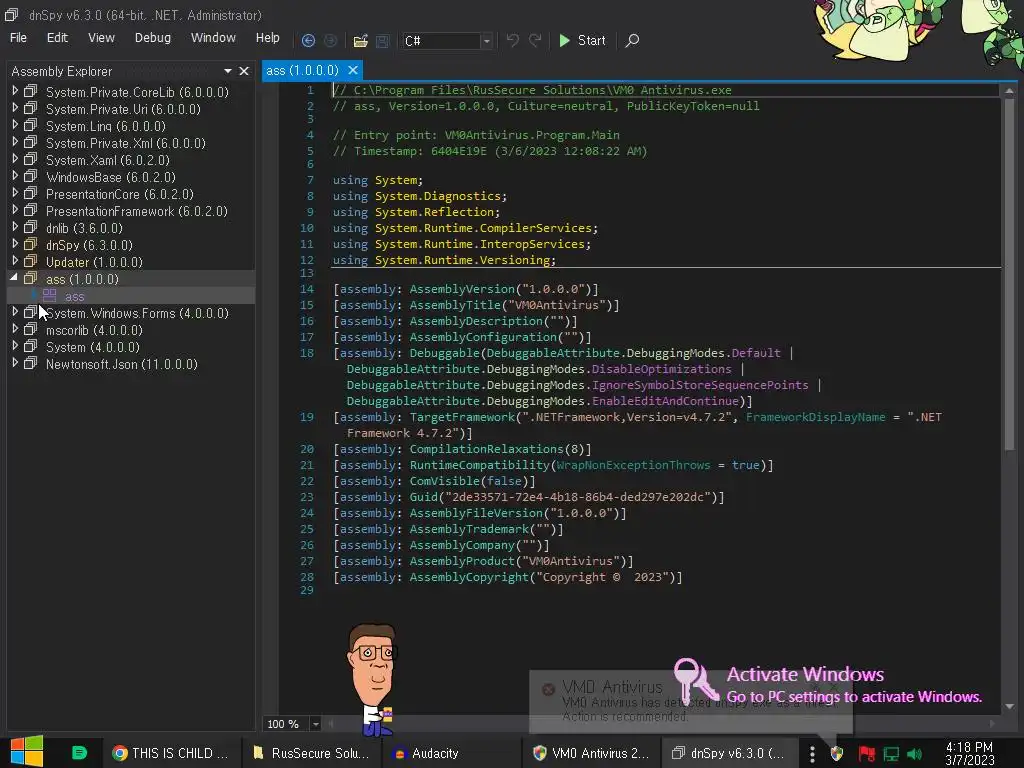Click System.Diagnostics namespace on line 8

pyautogui.click(x=438, y=196)
